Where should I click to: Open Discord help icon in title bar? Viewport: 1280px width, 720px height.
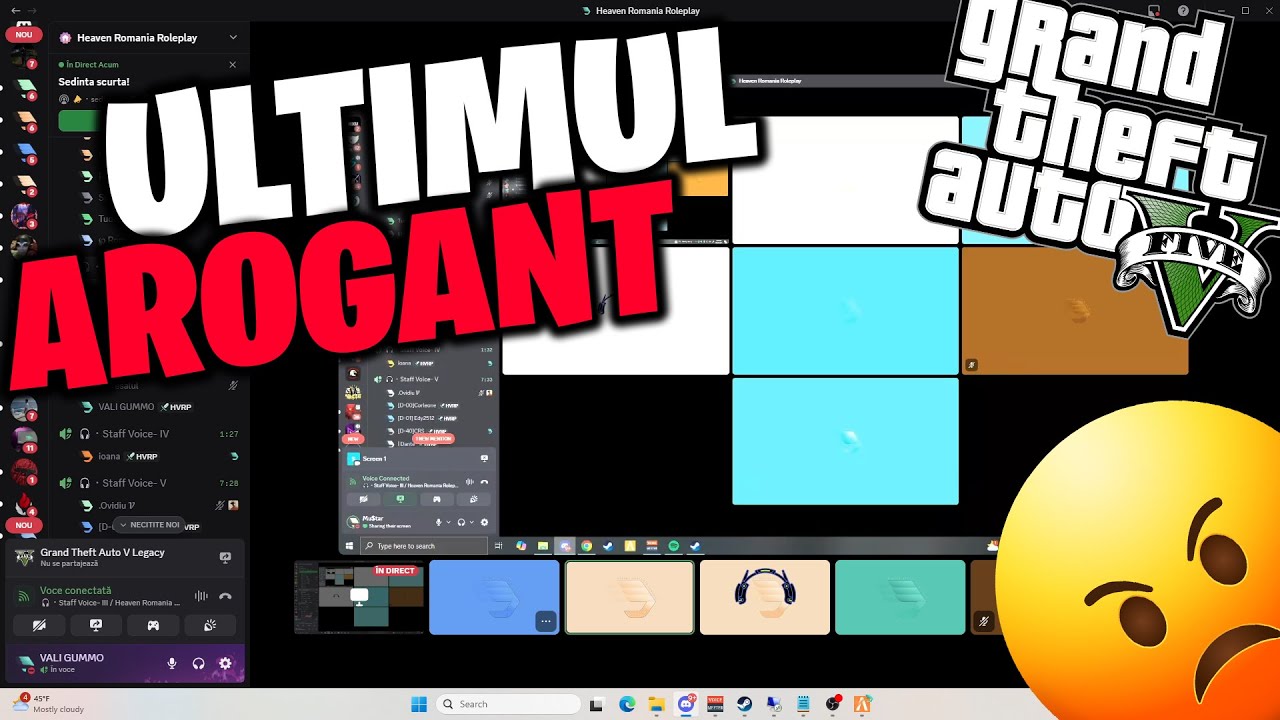(x=1183, y=10)
